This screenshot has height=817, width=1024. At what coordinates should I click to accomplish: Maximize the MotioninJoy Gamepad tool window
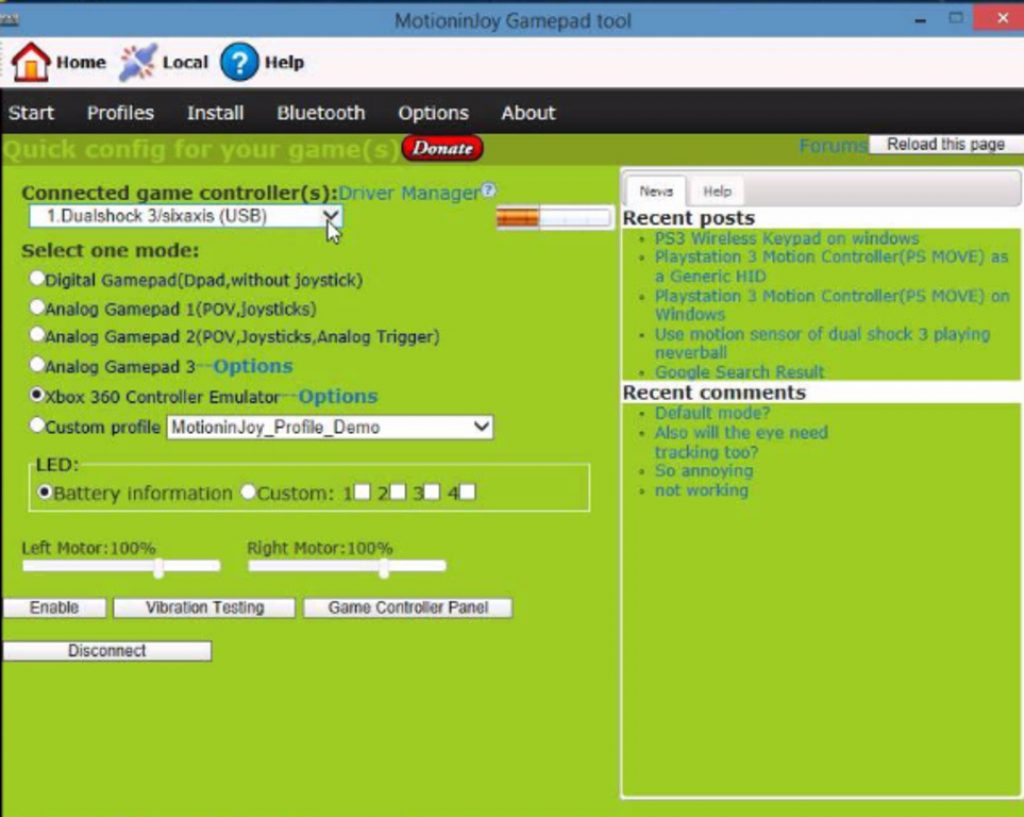955,18
